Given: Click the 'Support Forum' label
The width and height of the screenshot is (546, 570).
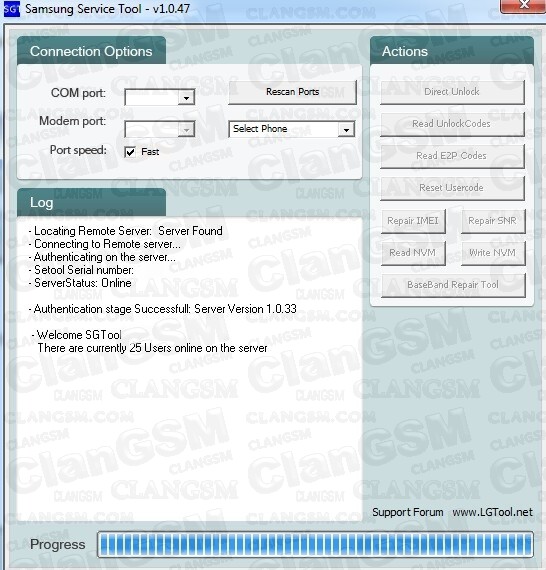Looking at the screenshot, I should pyautogui.click(x=408, y=512).
